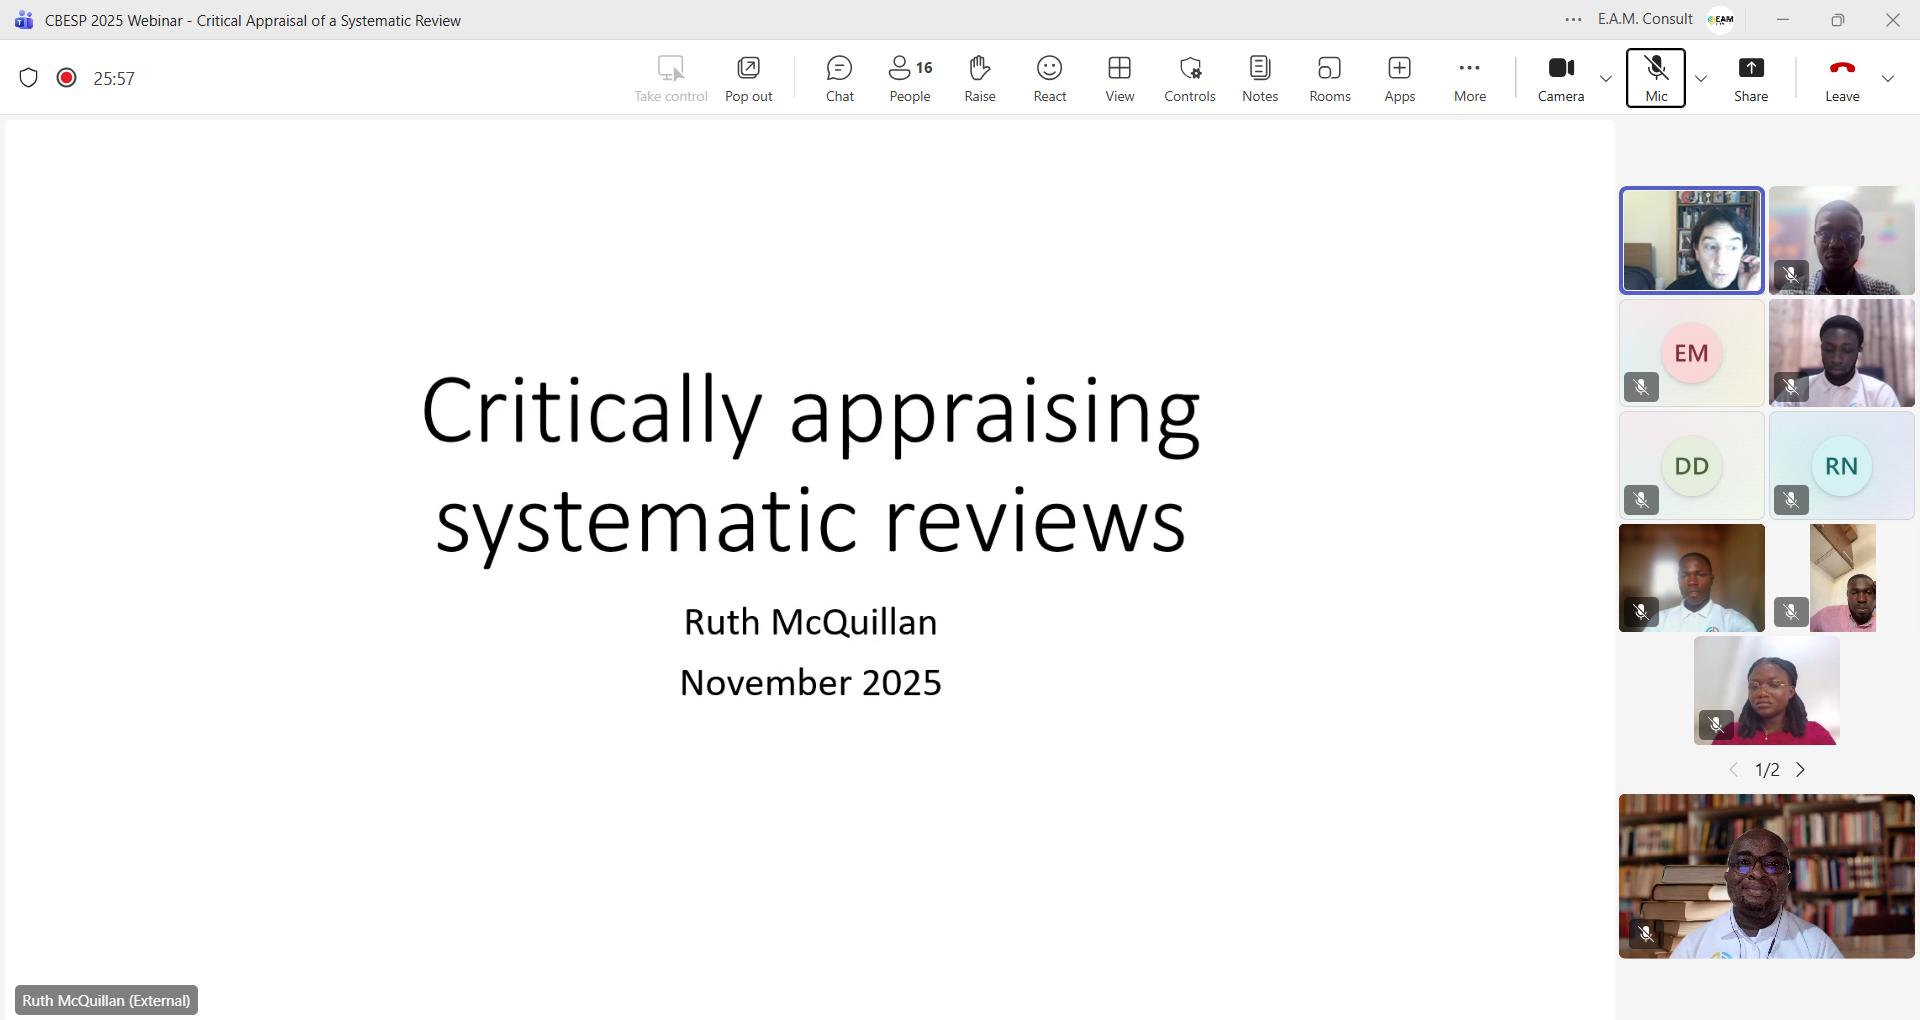Open the View layout options

[x=1119, y=78]
